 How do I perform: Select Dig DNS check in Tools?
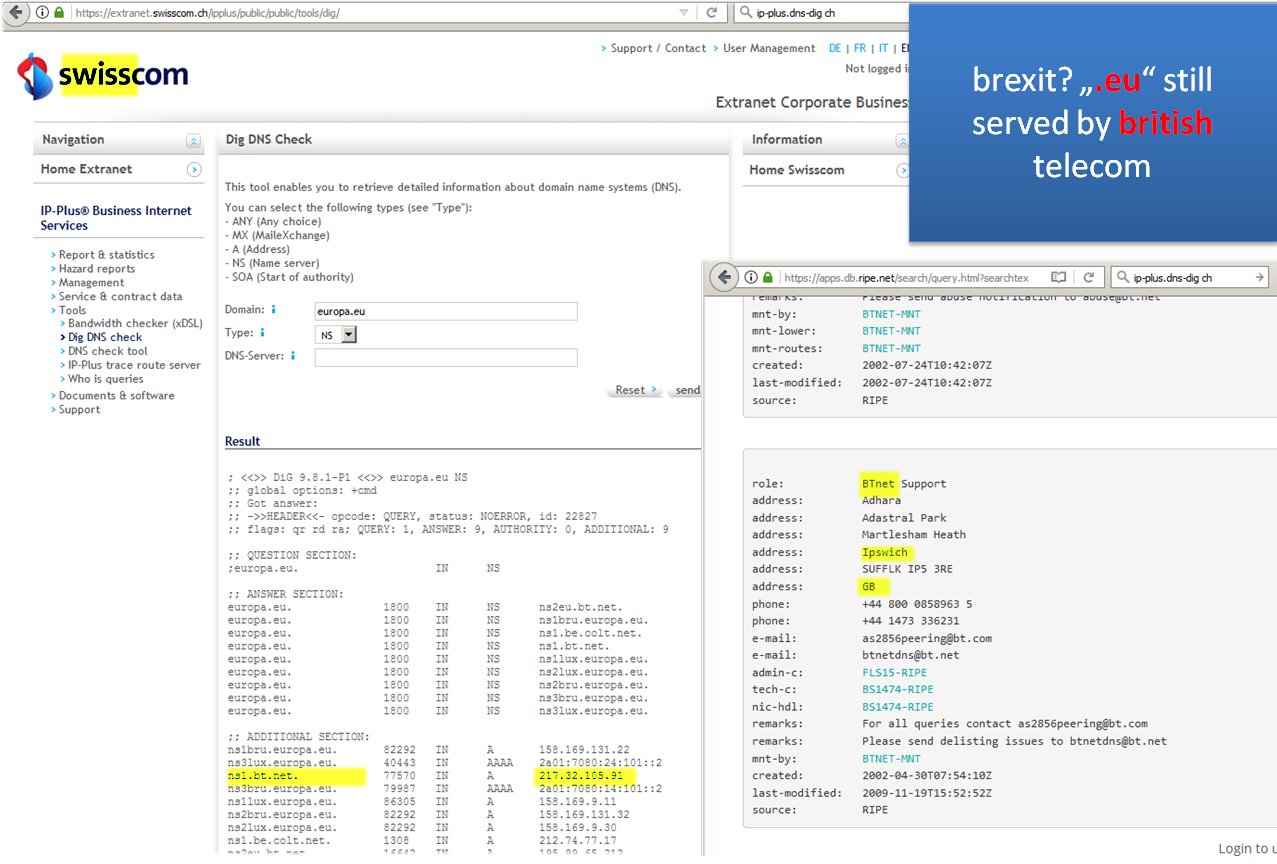pos(105,337)
